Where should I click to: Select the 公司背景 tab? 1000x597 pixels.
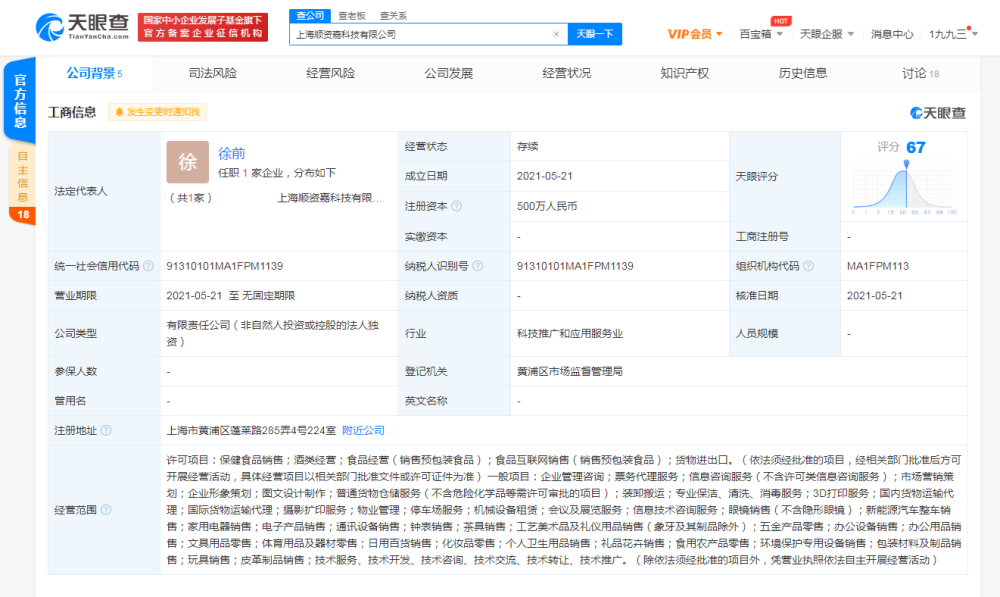pos(94,73)
